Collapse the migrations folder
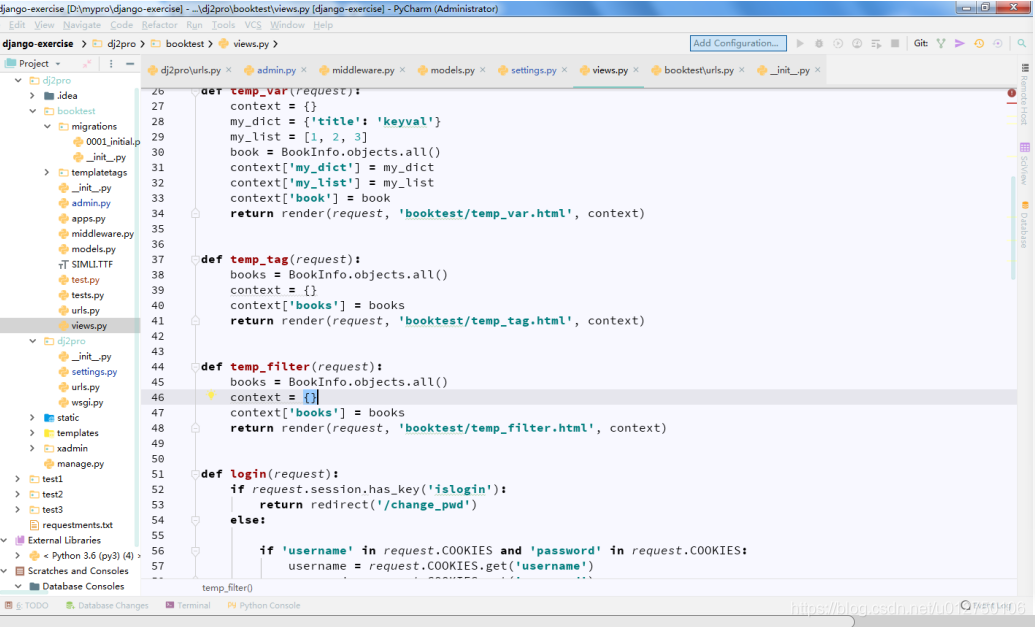The height and width of the screenshot is (627, 1035). (45, 126)
